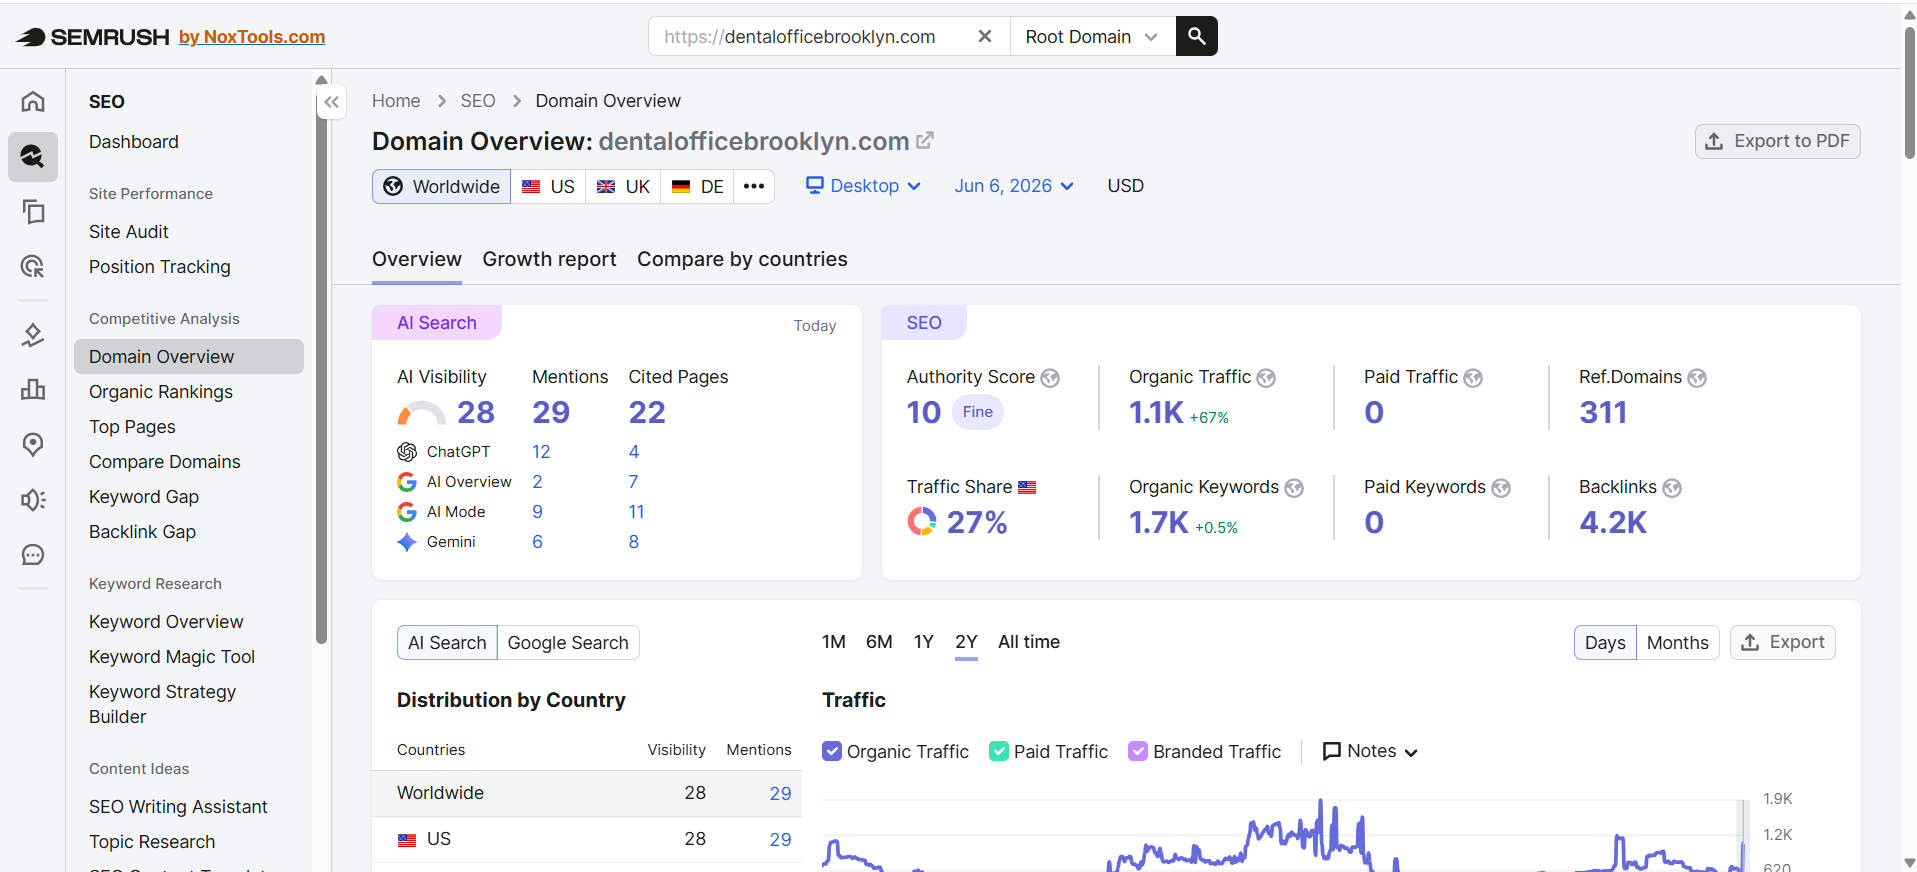Open the copy-pages icon in left rail
1917x872 pixels.
point(33,211)
